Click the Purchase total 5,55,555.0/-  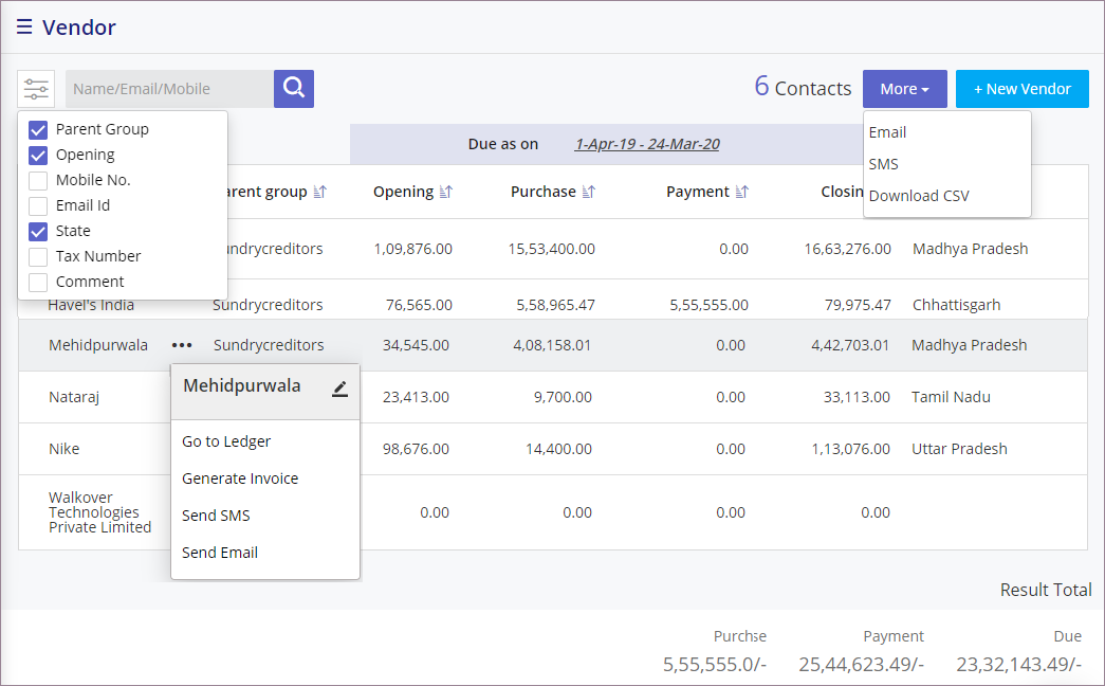click(x=714, y=664)
